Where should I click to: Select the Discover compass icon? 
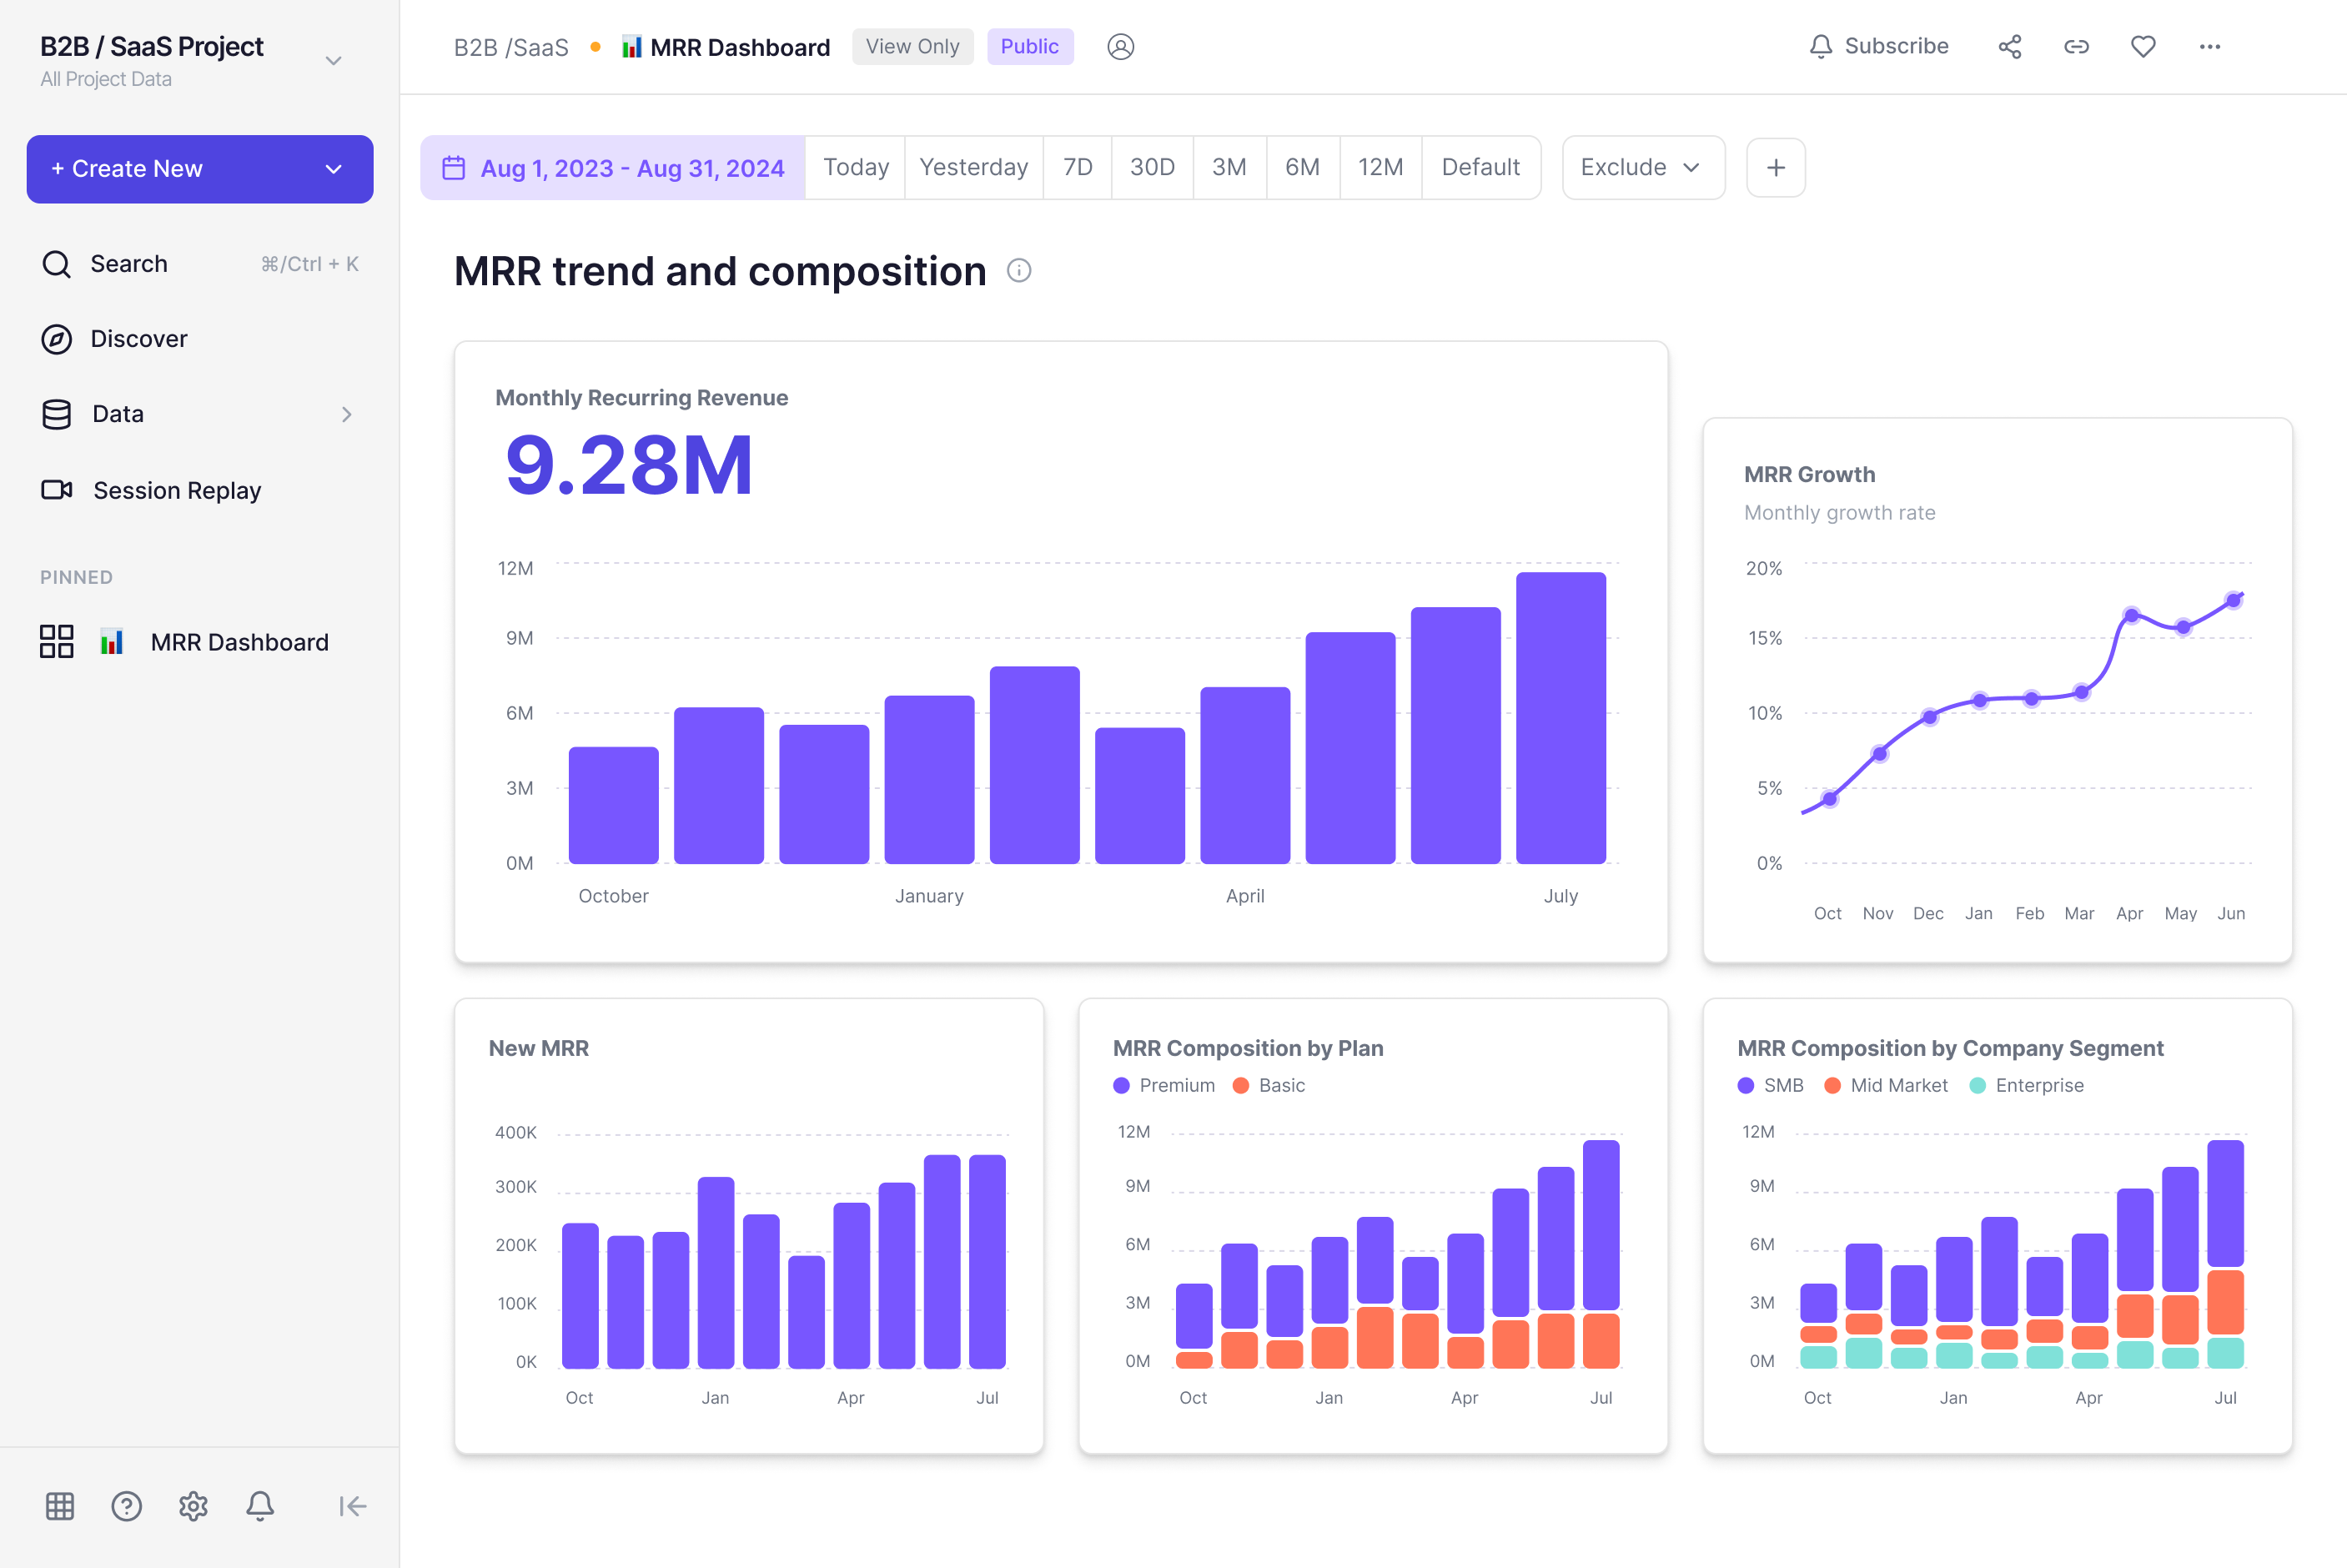pos(56,338)
